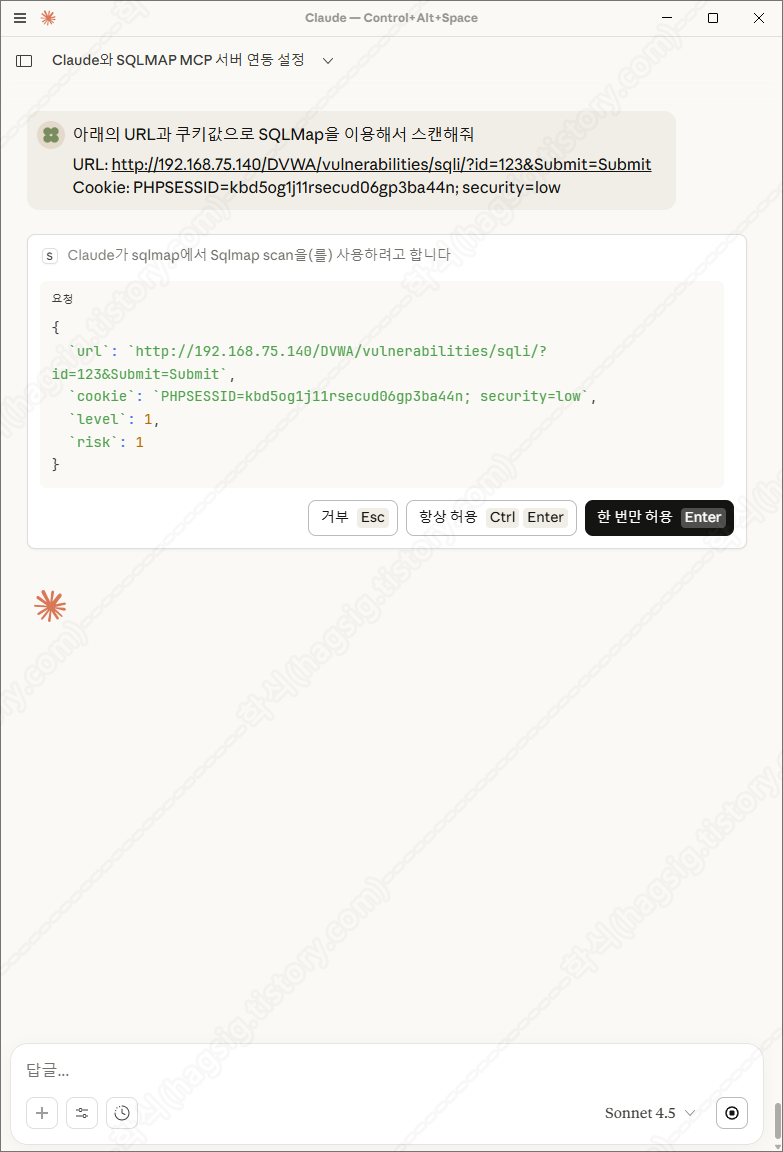Click the user message '스캔해줘' line
This screenshot has height=1152, width=783.
pos(273,134)
